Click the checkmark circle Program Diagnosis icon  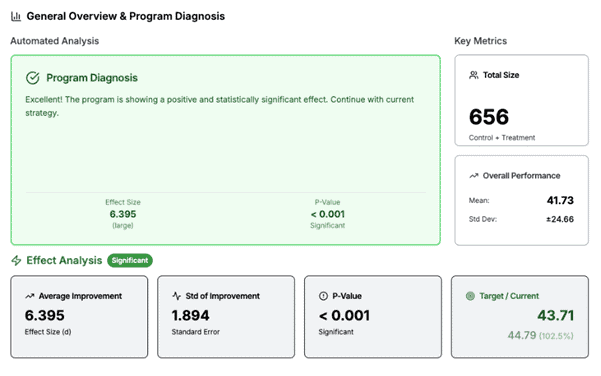coord(33,78)
